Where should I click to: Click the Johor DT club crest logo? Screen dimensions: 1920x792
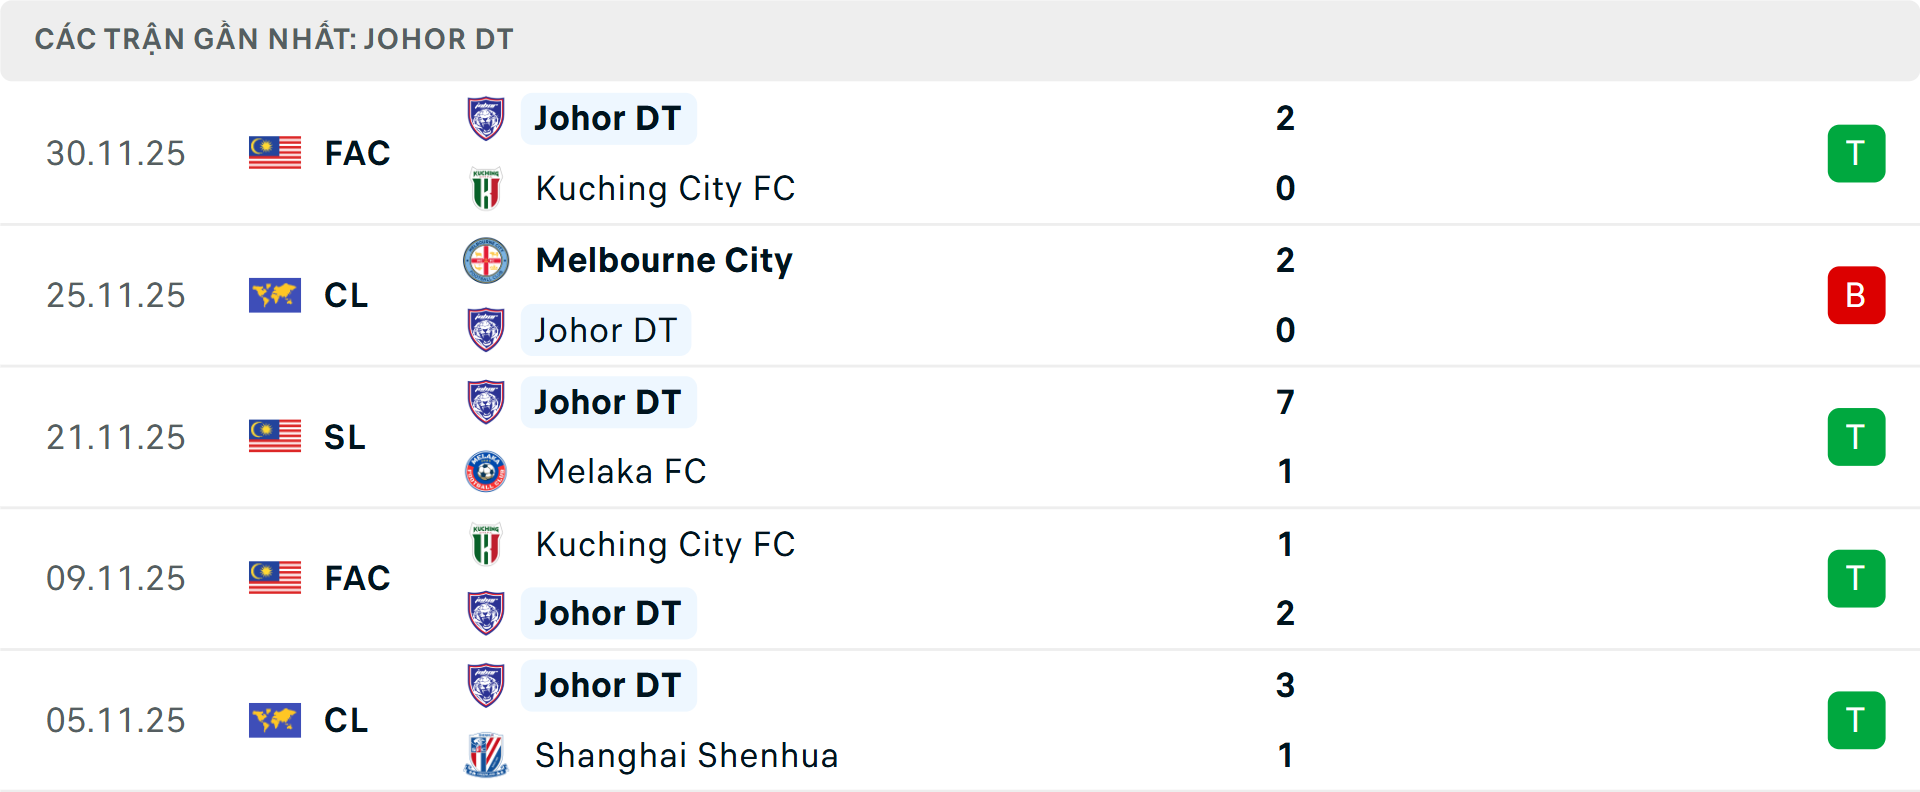[x=487, y=118]
